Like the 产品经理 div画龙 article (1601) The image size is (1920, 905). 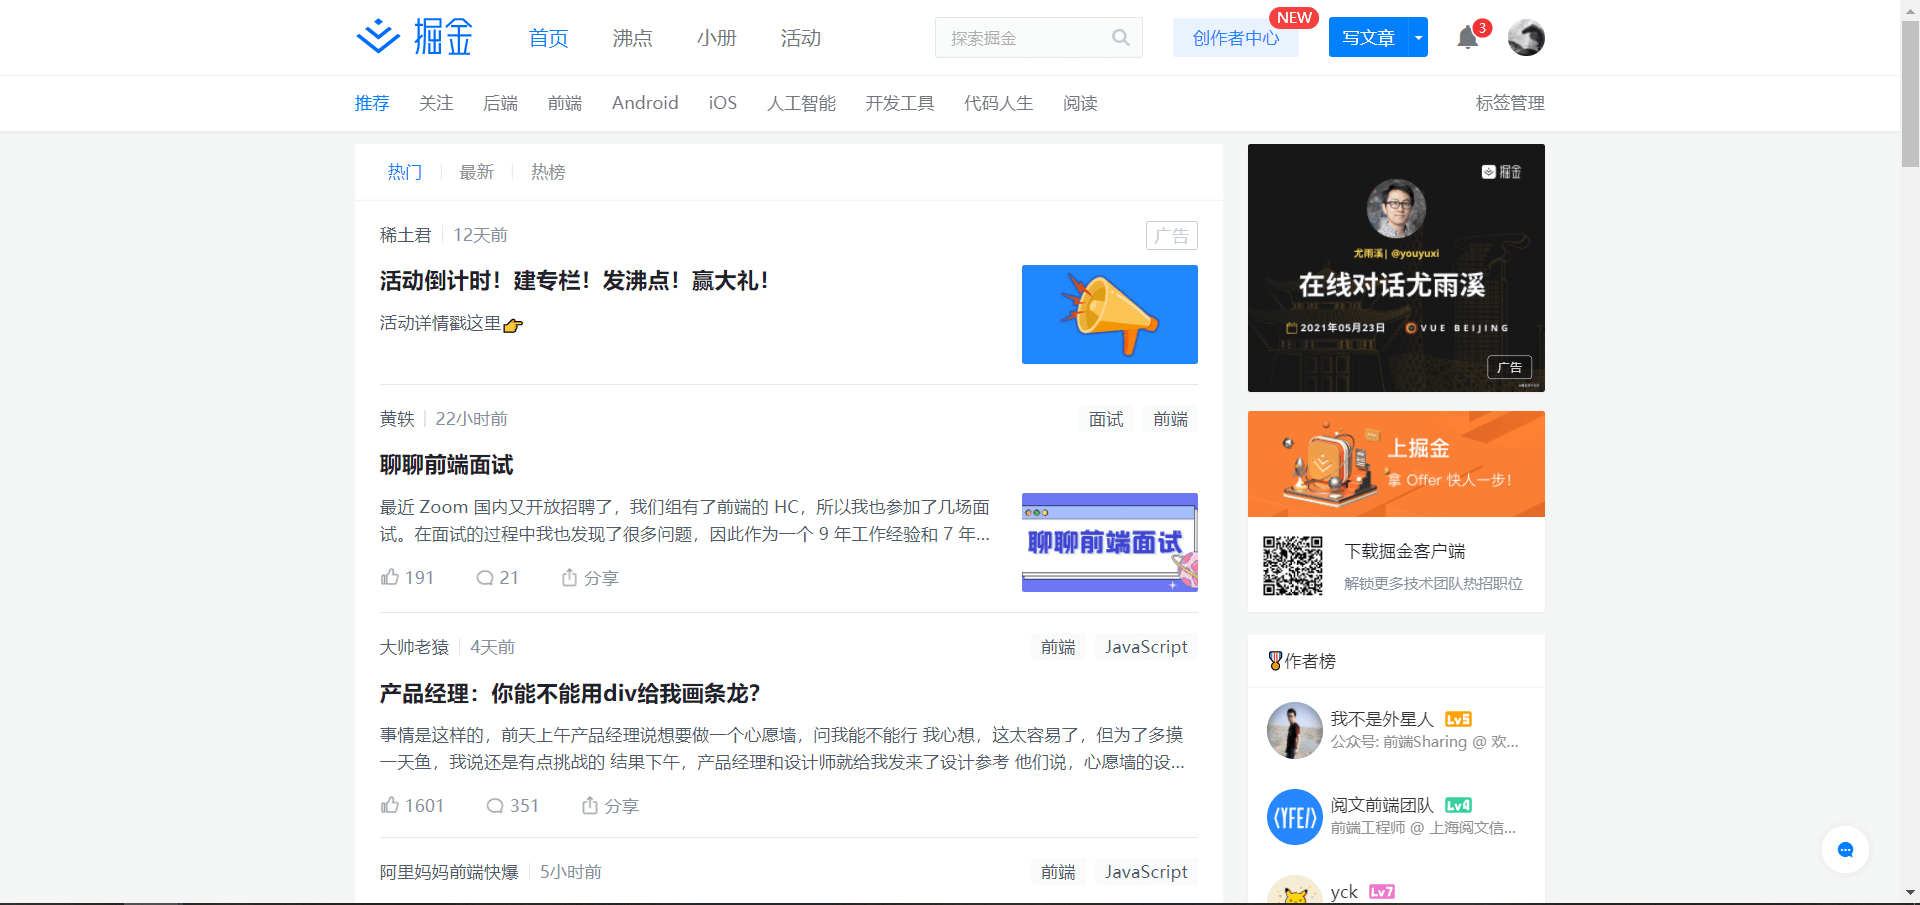[x=412, y=805]
